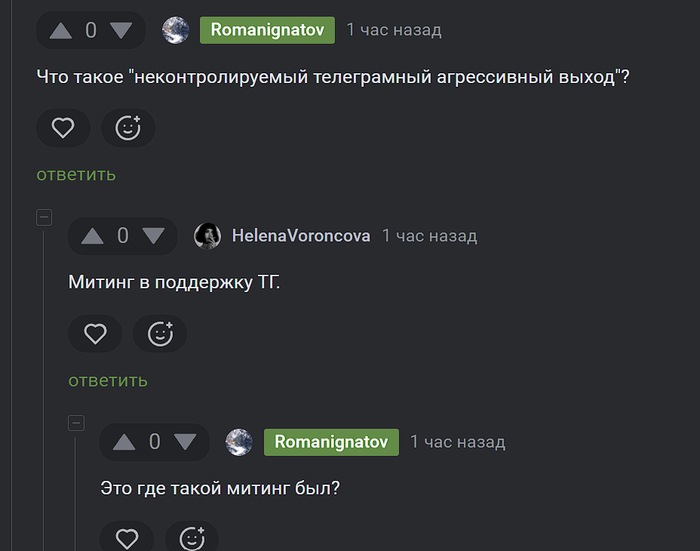The height and width of the screenshot is (551, 700).
Task: Collapse HelenaVoroncova's comment thread
Action: [44, 217]
